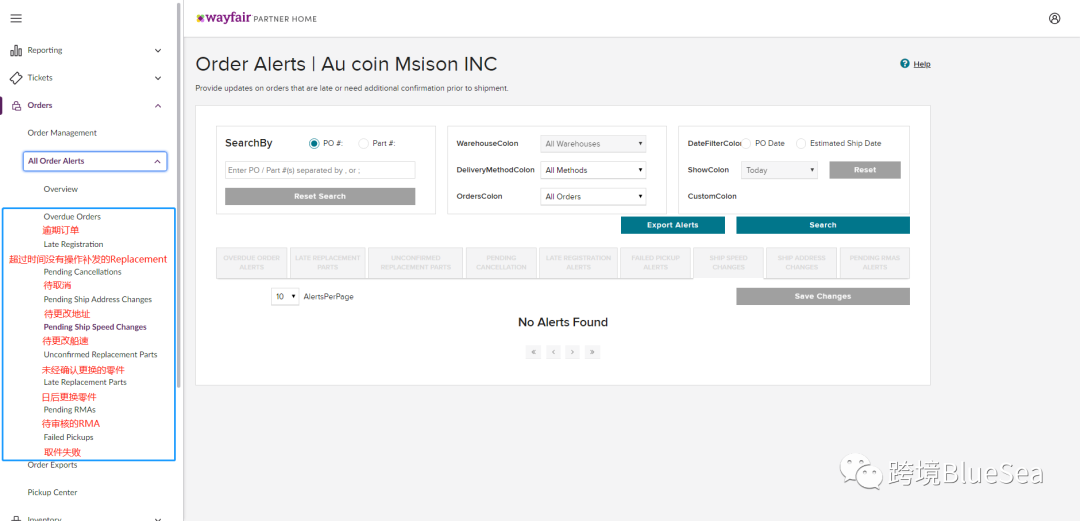Open Order Management in sidebar

click(x=62, y=133)
